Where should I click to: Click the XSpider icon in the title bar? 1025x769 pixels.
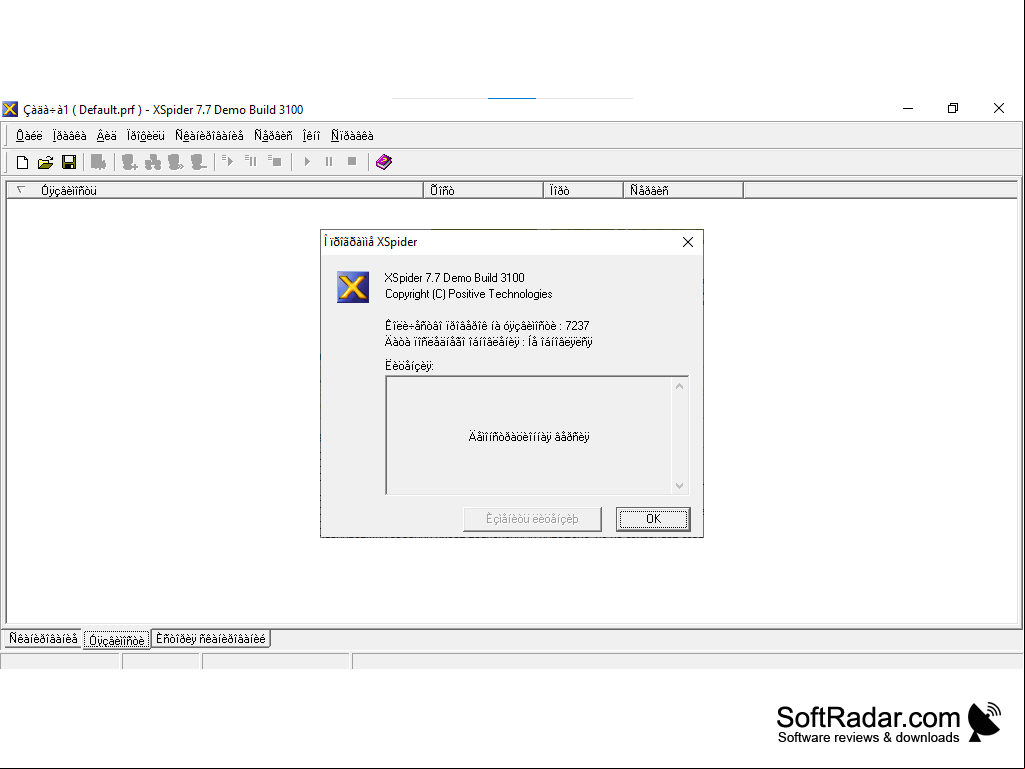point(10,109)
